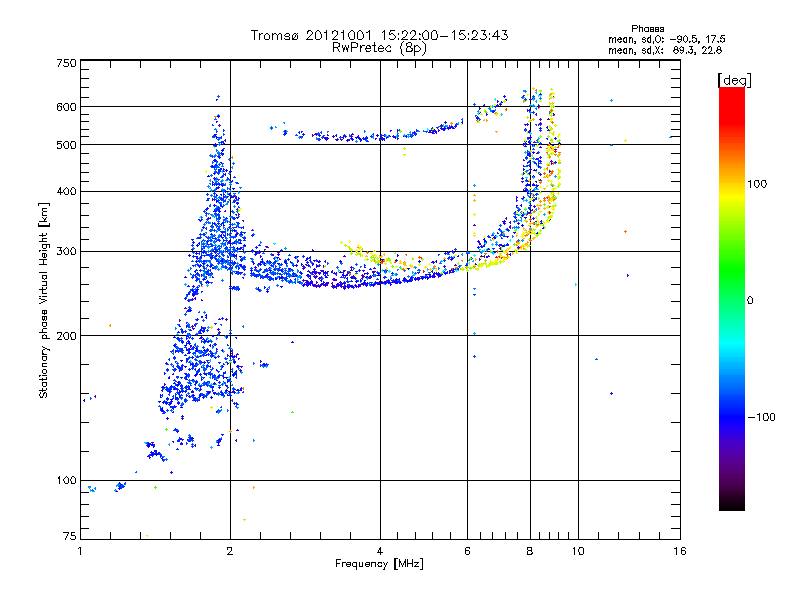Click the '10' x-axis tick label
Image resolution: width=800 pixels, height=600 pixels.
point(578,551)
